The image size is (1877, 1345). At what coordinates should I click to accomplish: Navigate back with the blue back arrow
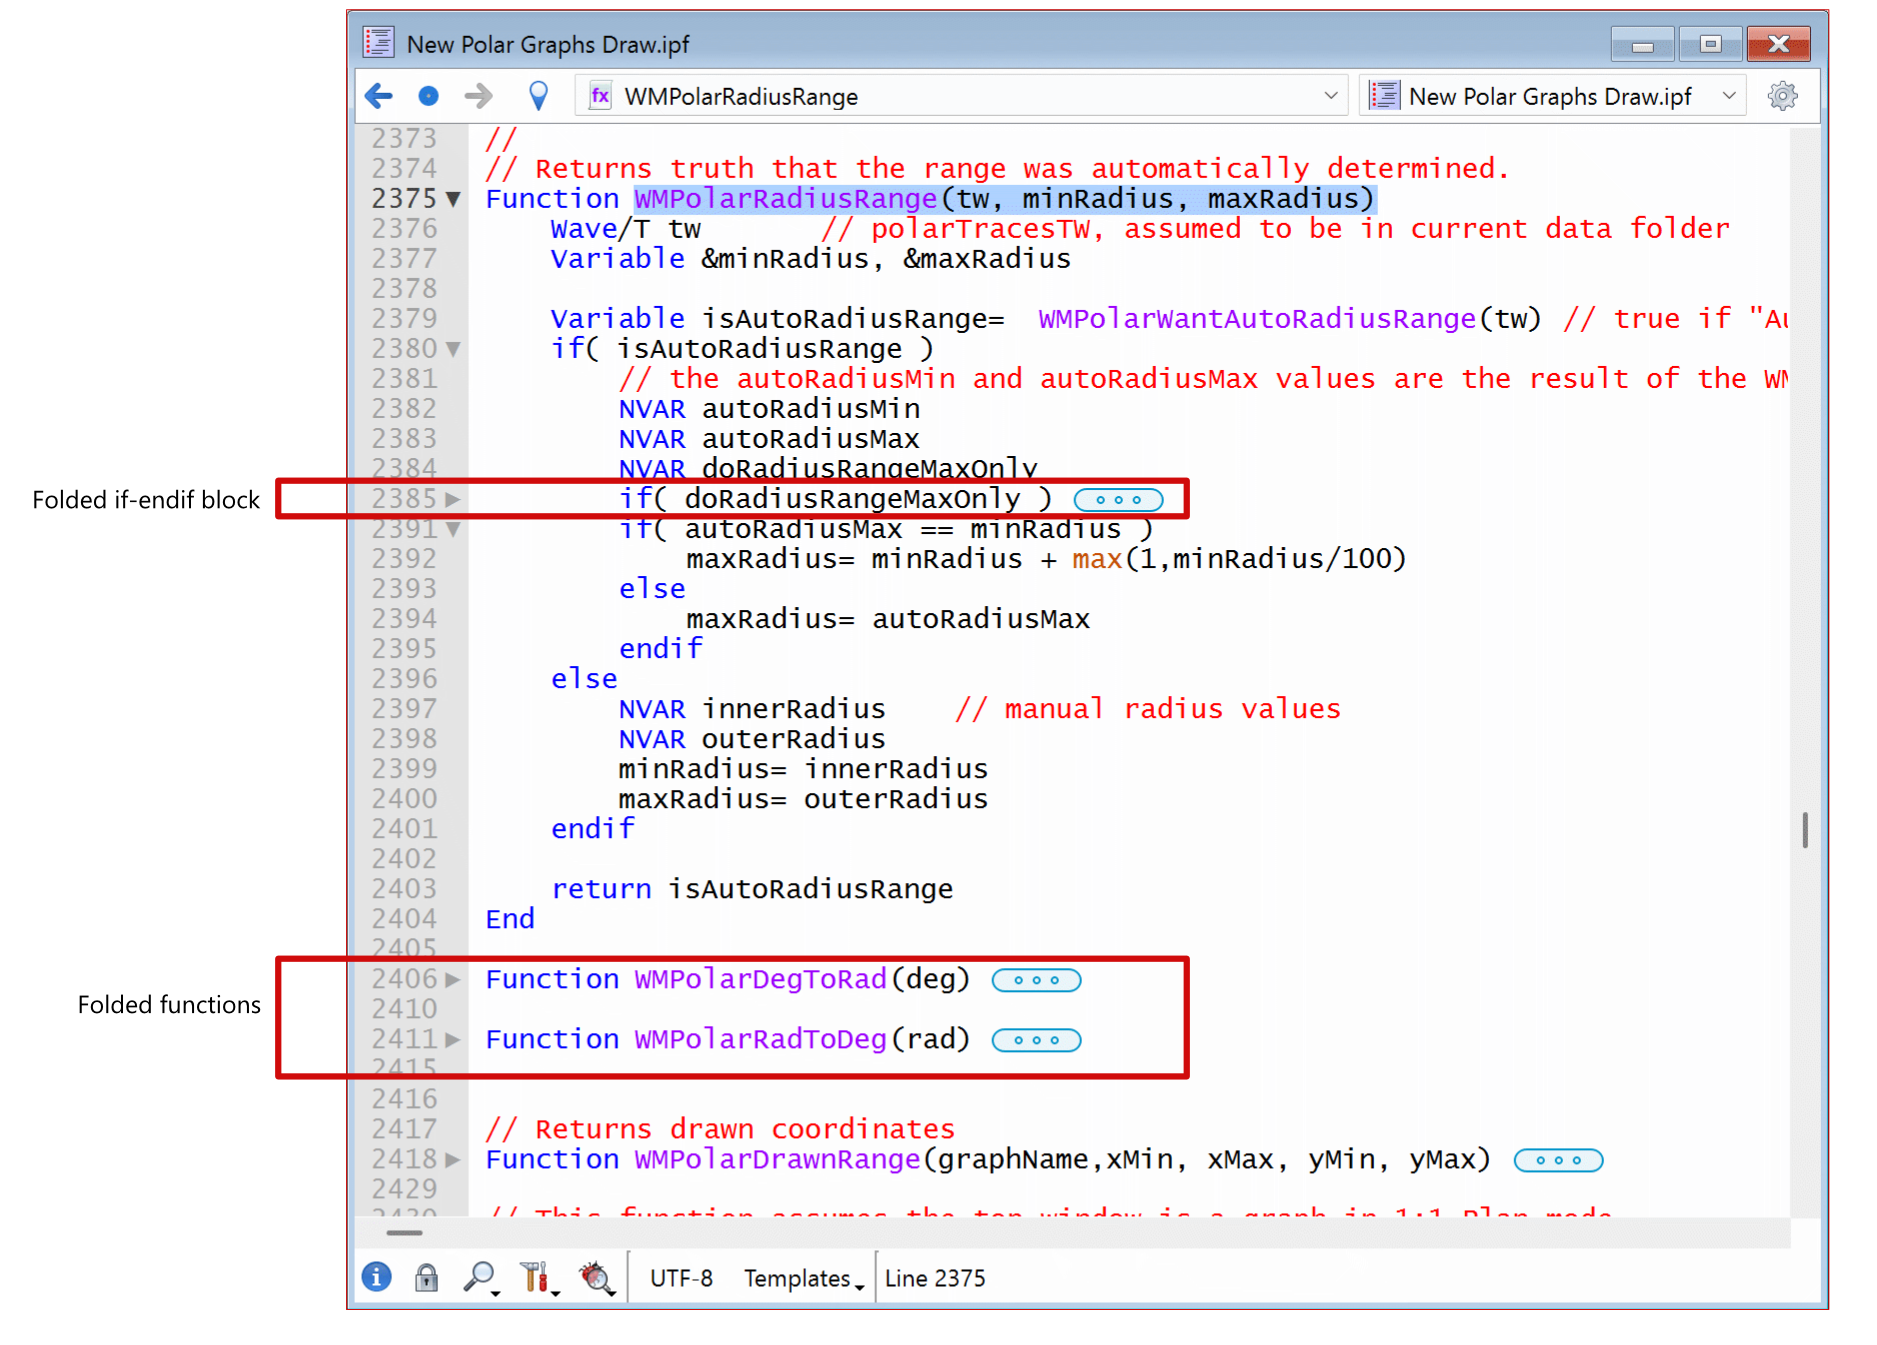(x=378, y=95)
